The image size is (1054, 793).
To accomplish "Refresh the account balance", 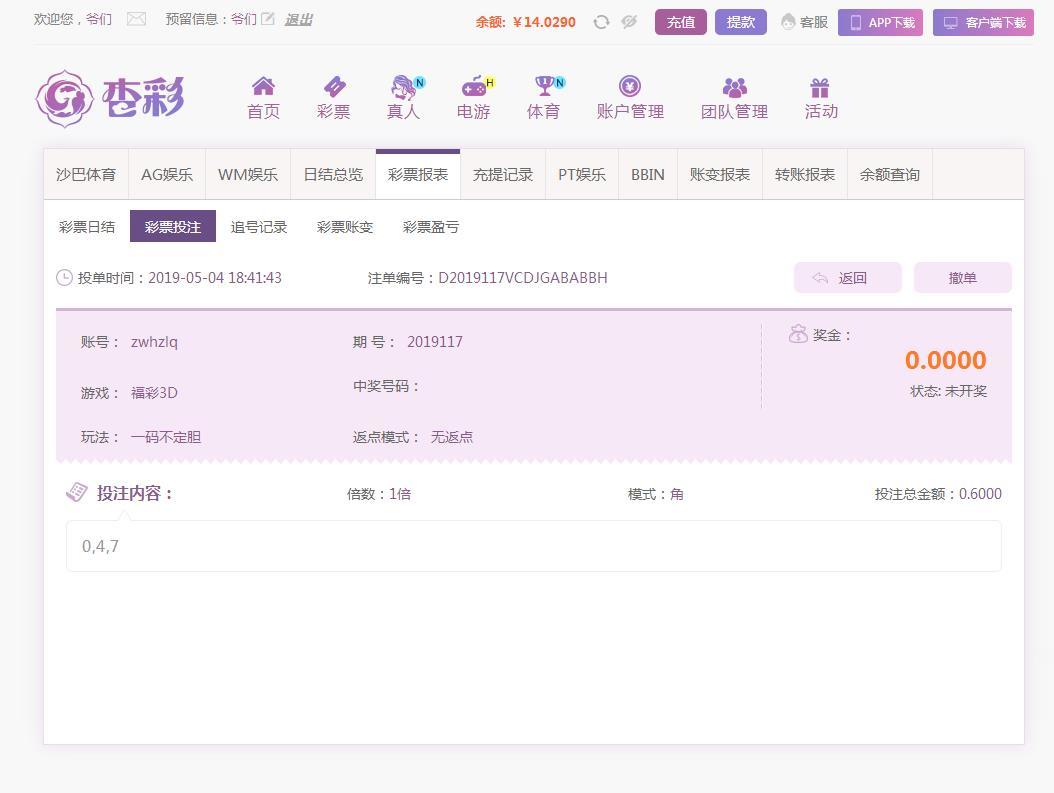I will pyautogui.click(x=601, y=22).
